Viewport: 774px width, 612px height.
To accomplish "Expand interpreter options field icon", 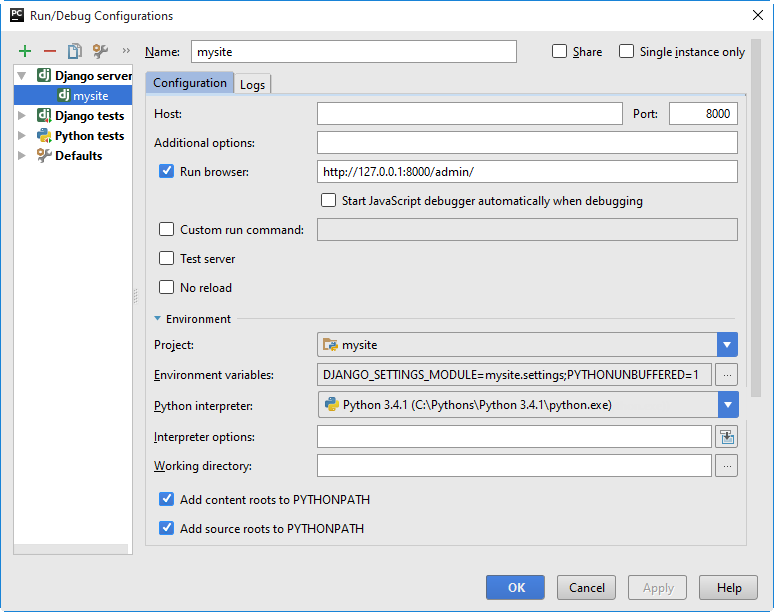I will (x=727, y=437).
